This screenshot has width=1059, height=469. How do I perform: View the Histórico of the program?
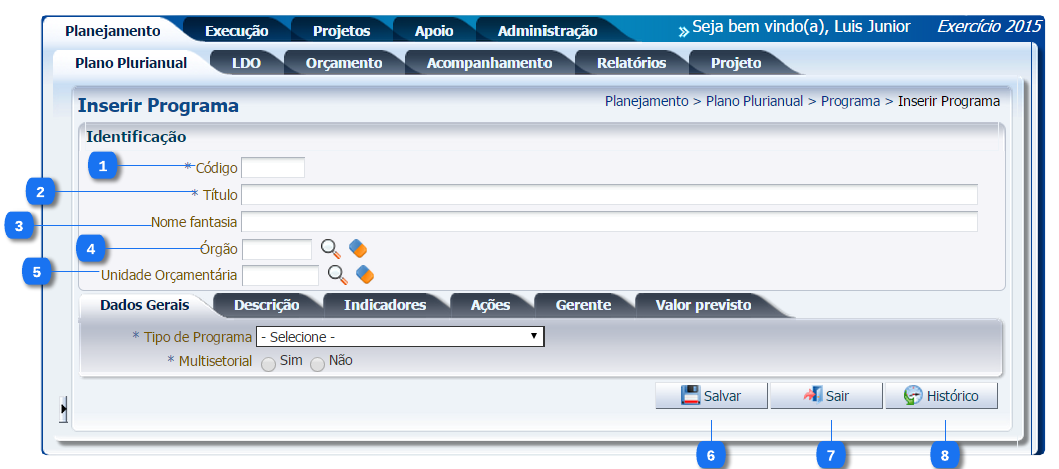click(940, 396)
